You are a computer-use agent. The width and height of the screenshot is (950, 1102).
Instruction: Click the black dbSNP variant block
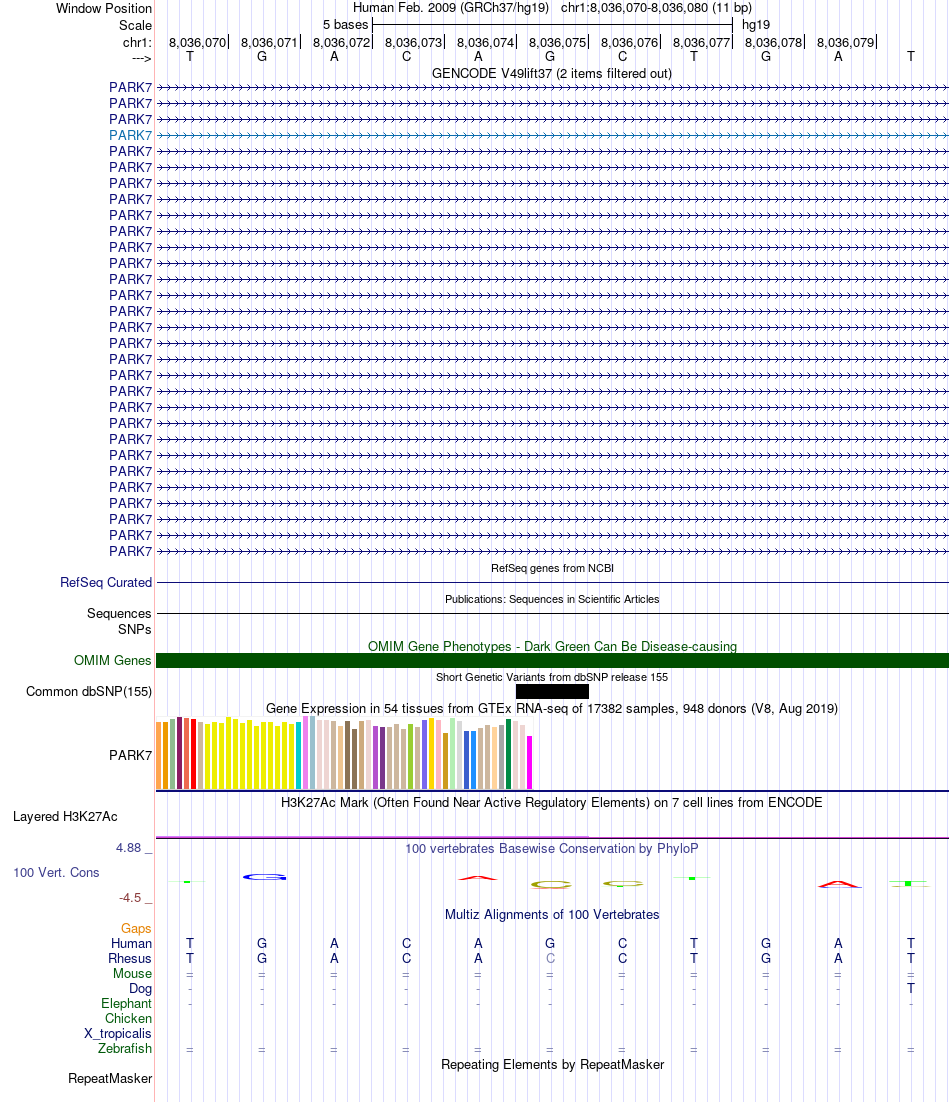[x=552, y=692]
